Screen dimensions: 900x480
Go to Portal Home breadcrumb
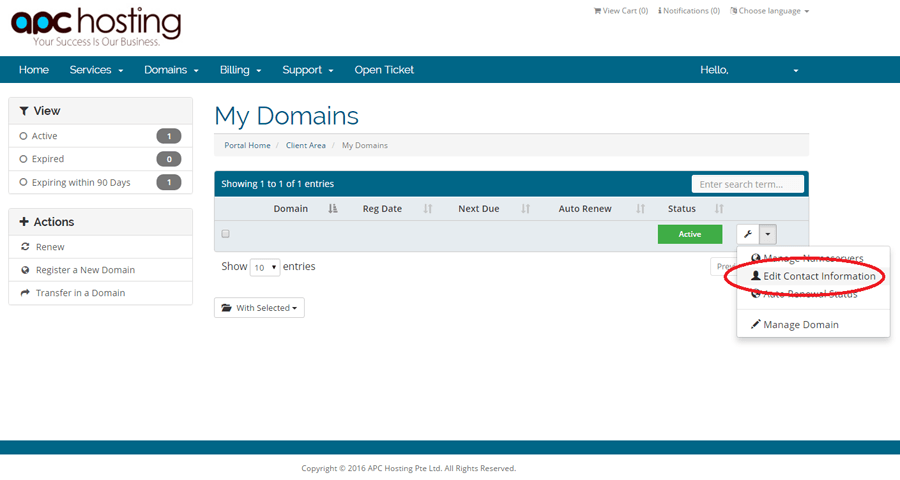point(247,146)
